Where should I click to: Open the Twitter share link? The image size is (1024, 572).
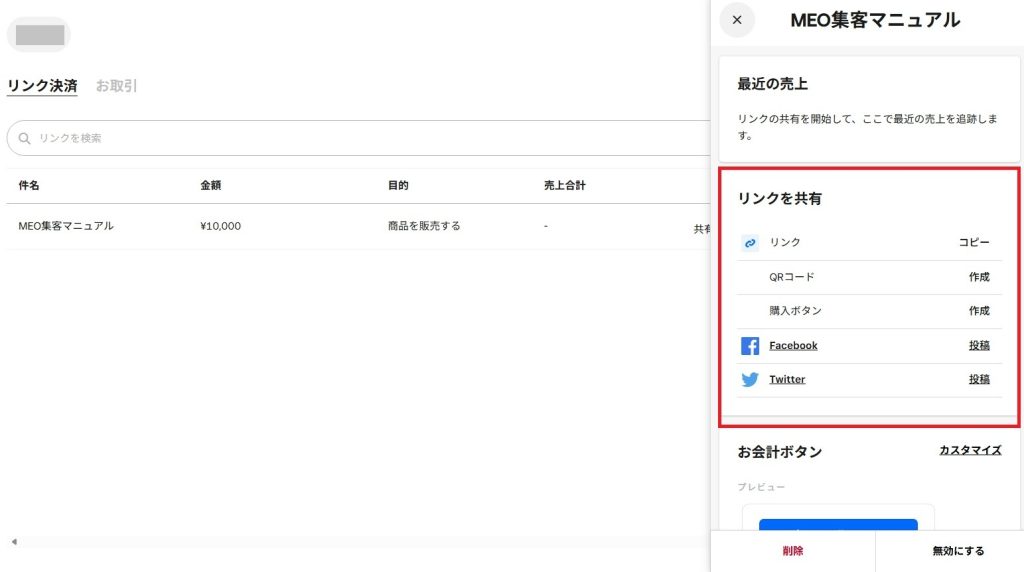point(787,379)
